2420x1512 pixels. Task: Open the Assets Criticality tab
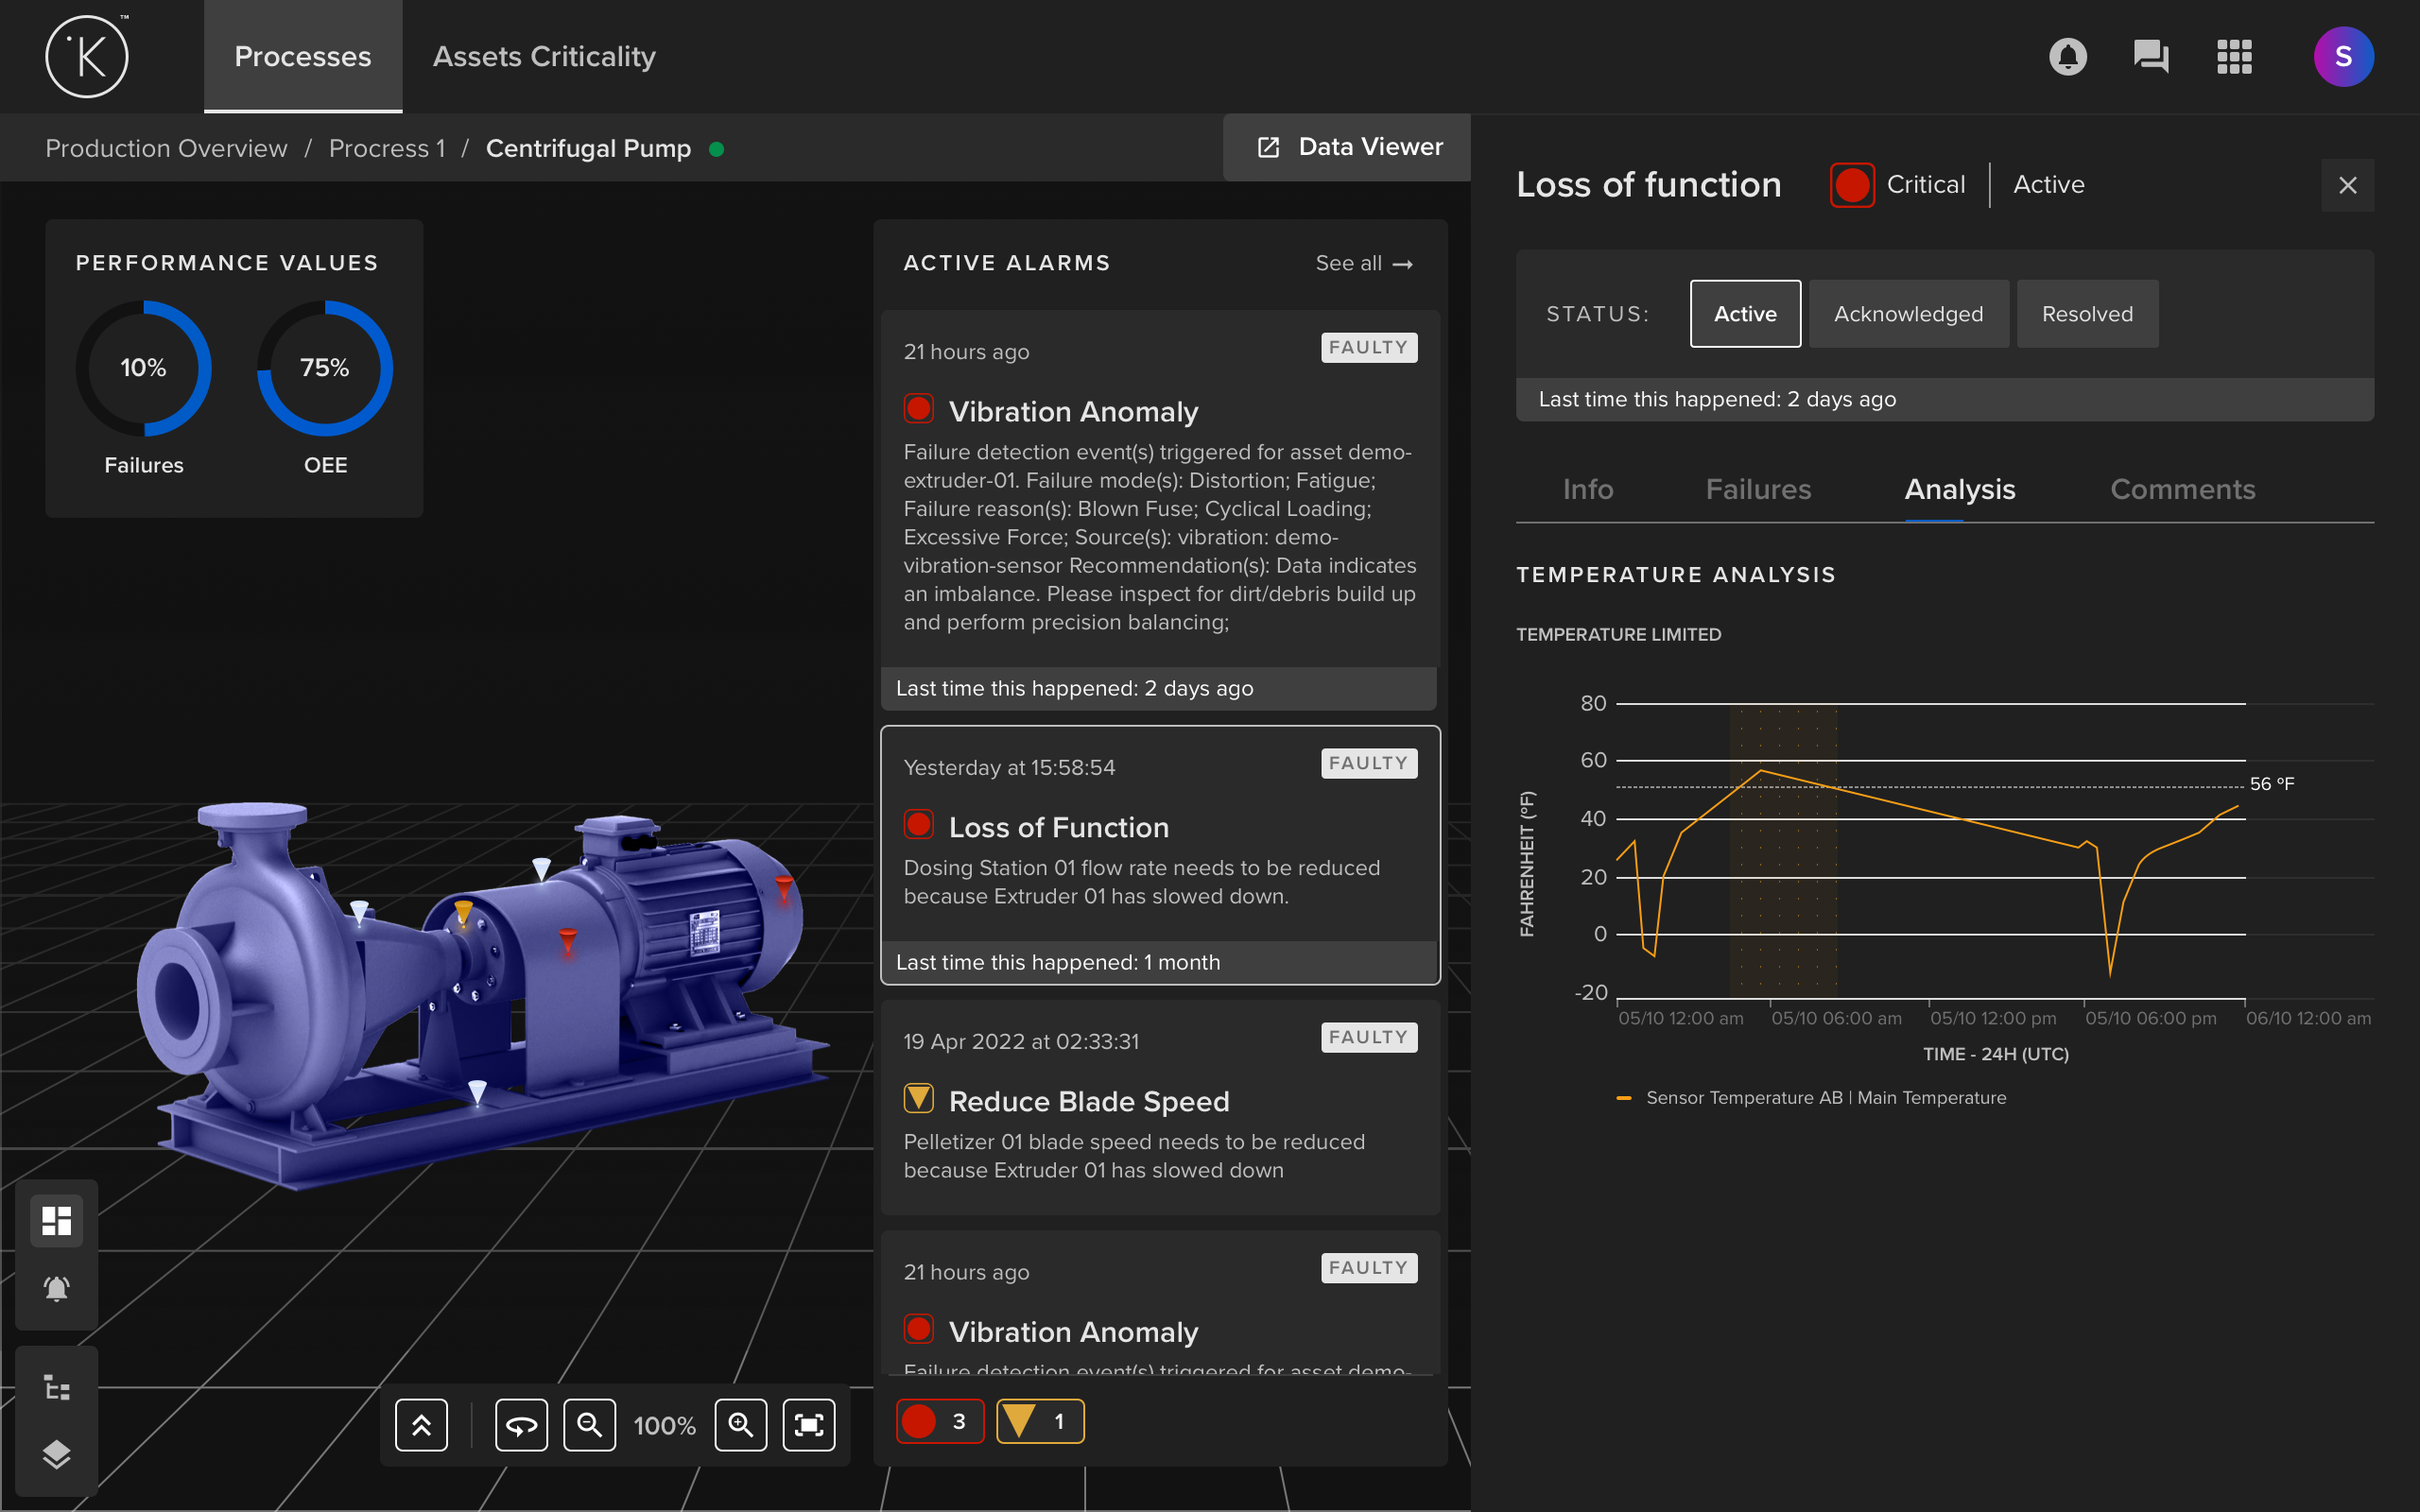pos(544,57)
